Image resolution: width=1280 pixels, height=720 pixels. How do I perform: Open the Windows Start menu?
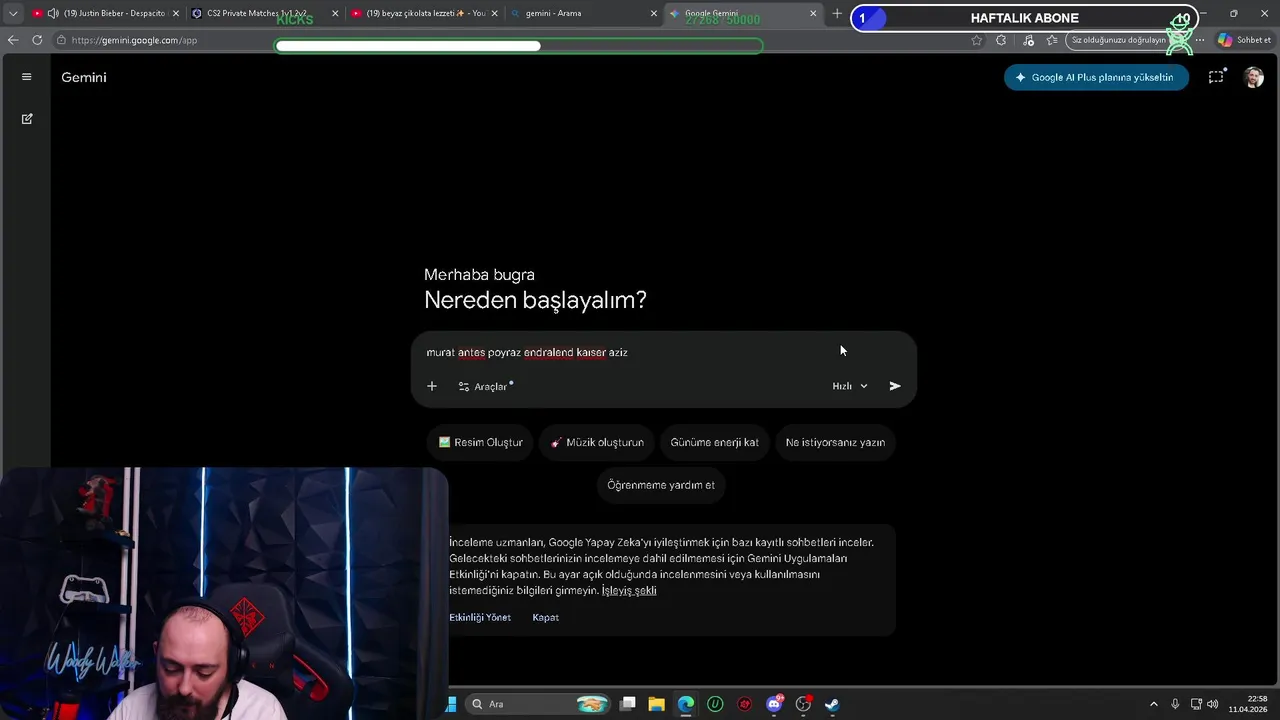click(451, 704)
